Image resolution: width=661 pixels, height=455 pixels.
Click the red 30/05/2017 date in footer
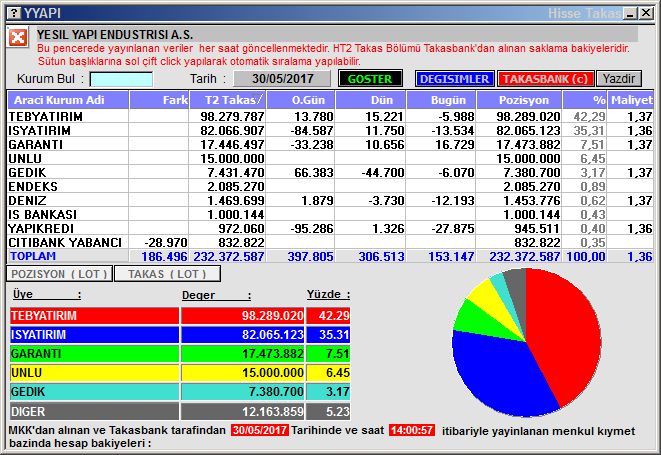pyautogui.click(x=260, y=430)
